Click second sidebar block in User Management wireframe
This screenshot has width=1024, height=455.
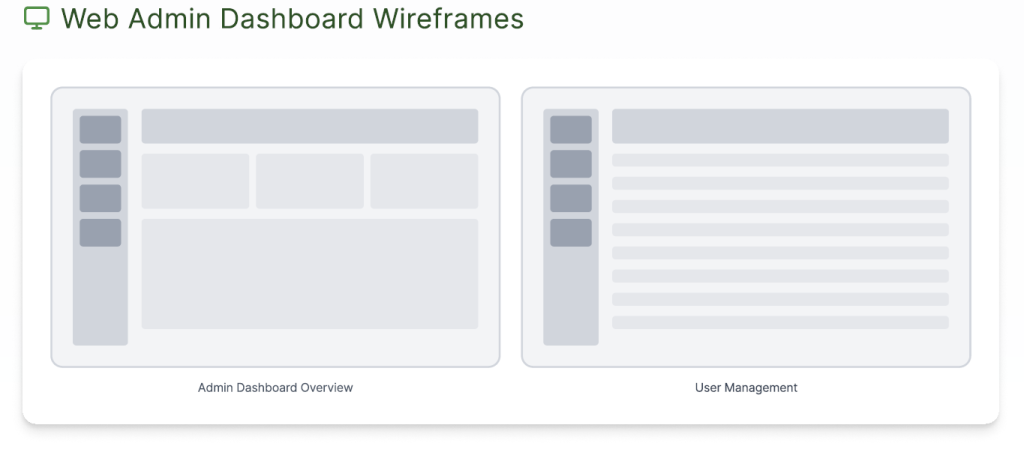(x=571, y=164)
